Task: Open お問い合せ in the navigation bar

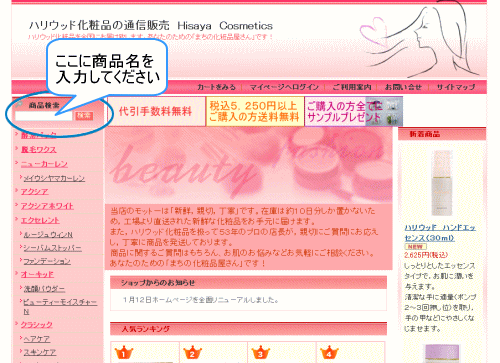Action: click(403, 87)
